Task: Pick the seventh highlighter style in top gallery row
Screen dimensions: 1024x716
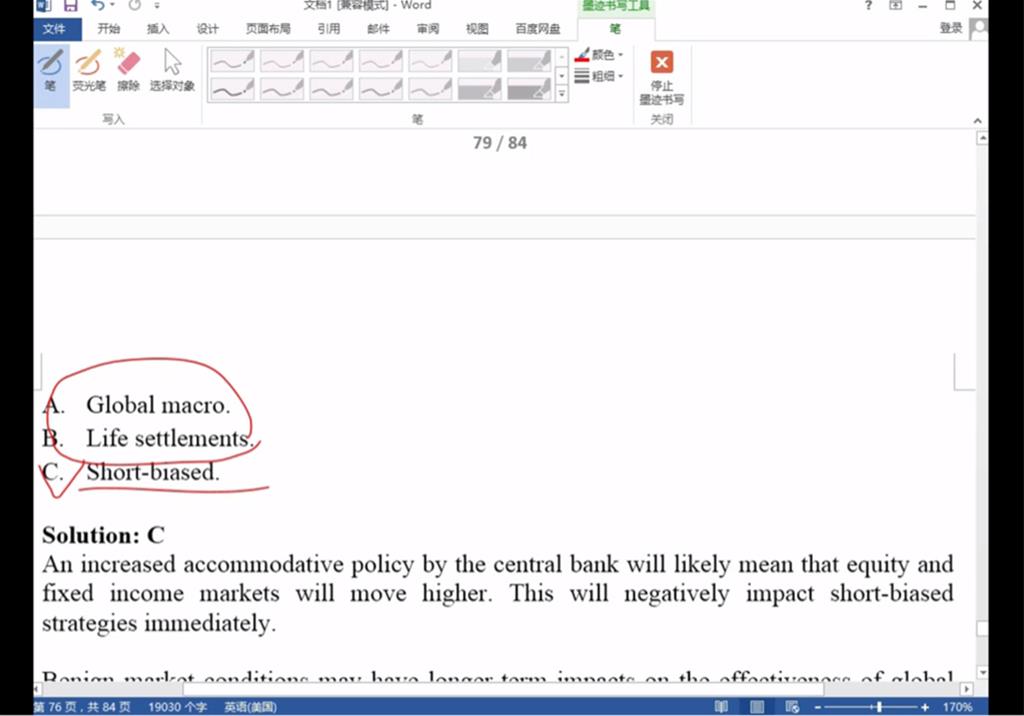Action: [530, 61]
